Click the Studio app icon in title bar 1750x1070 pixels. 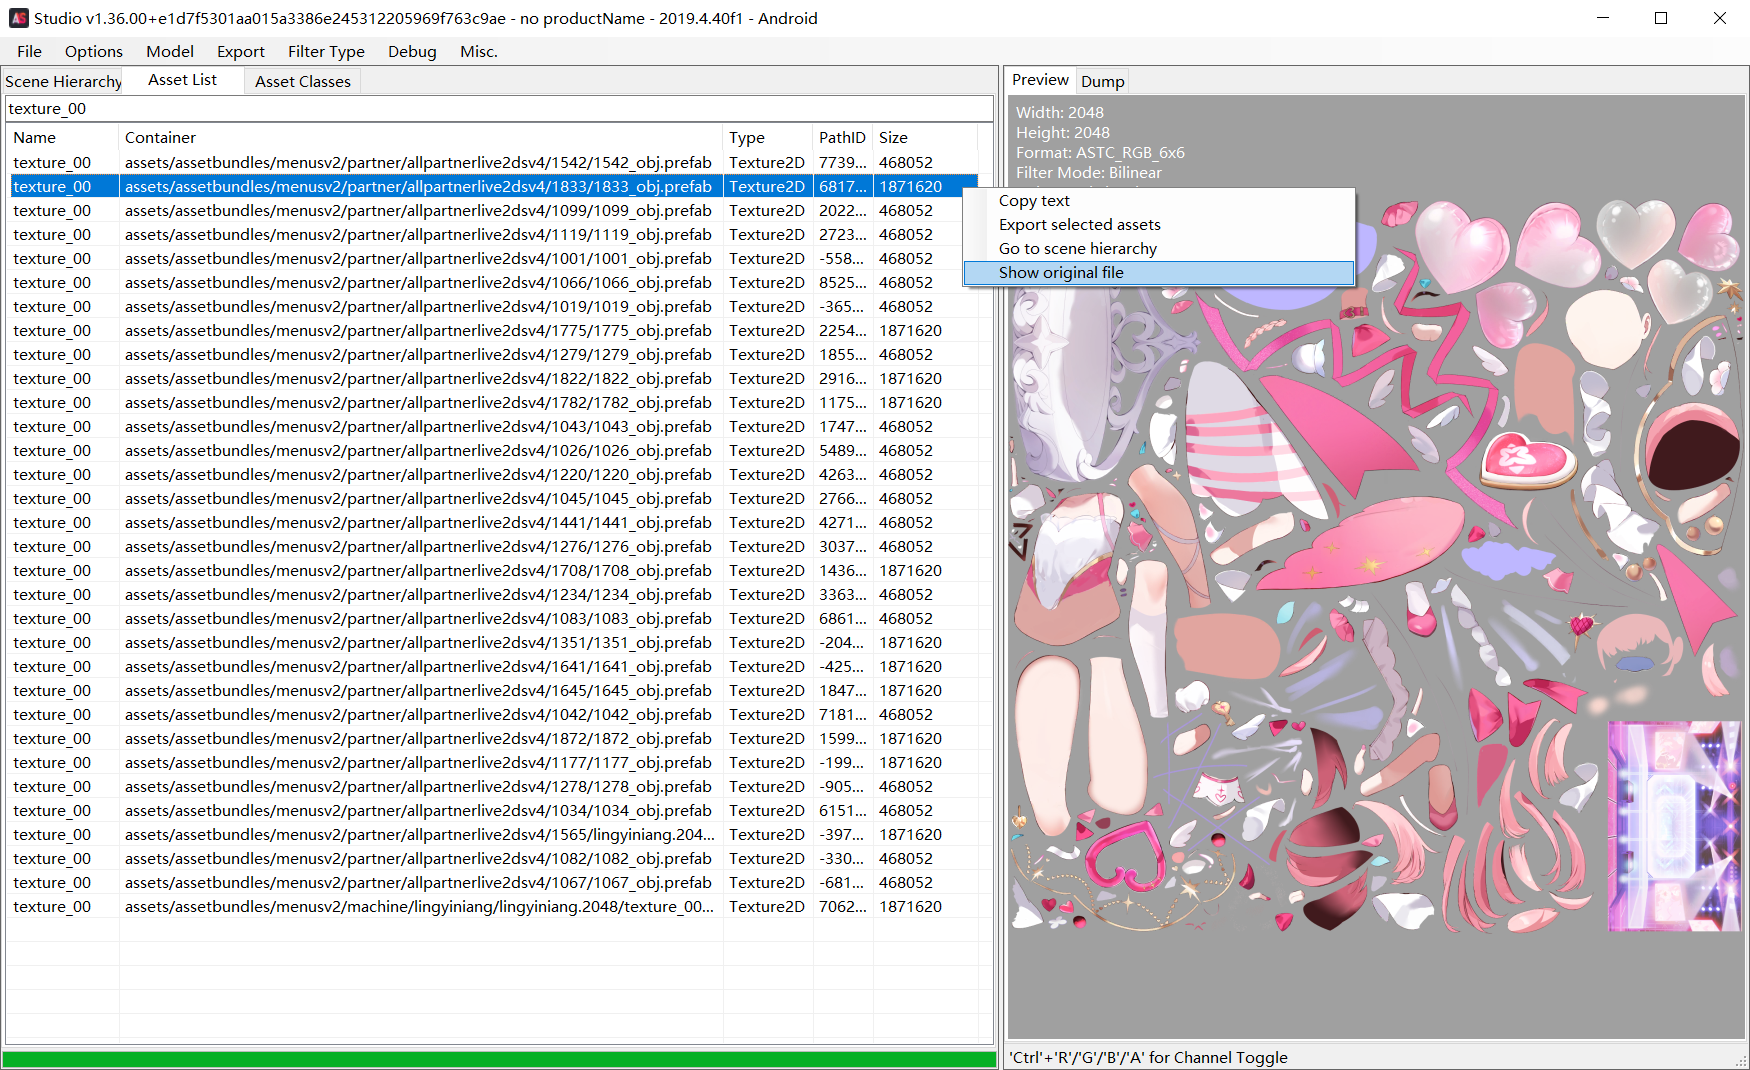pyautogui.click(x=18, y=18)
